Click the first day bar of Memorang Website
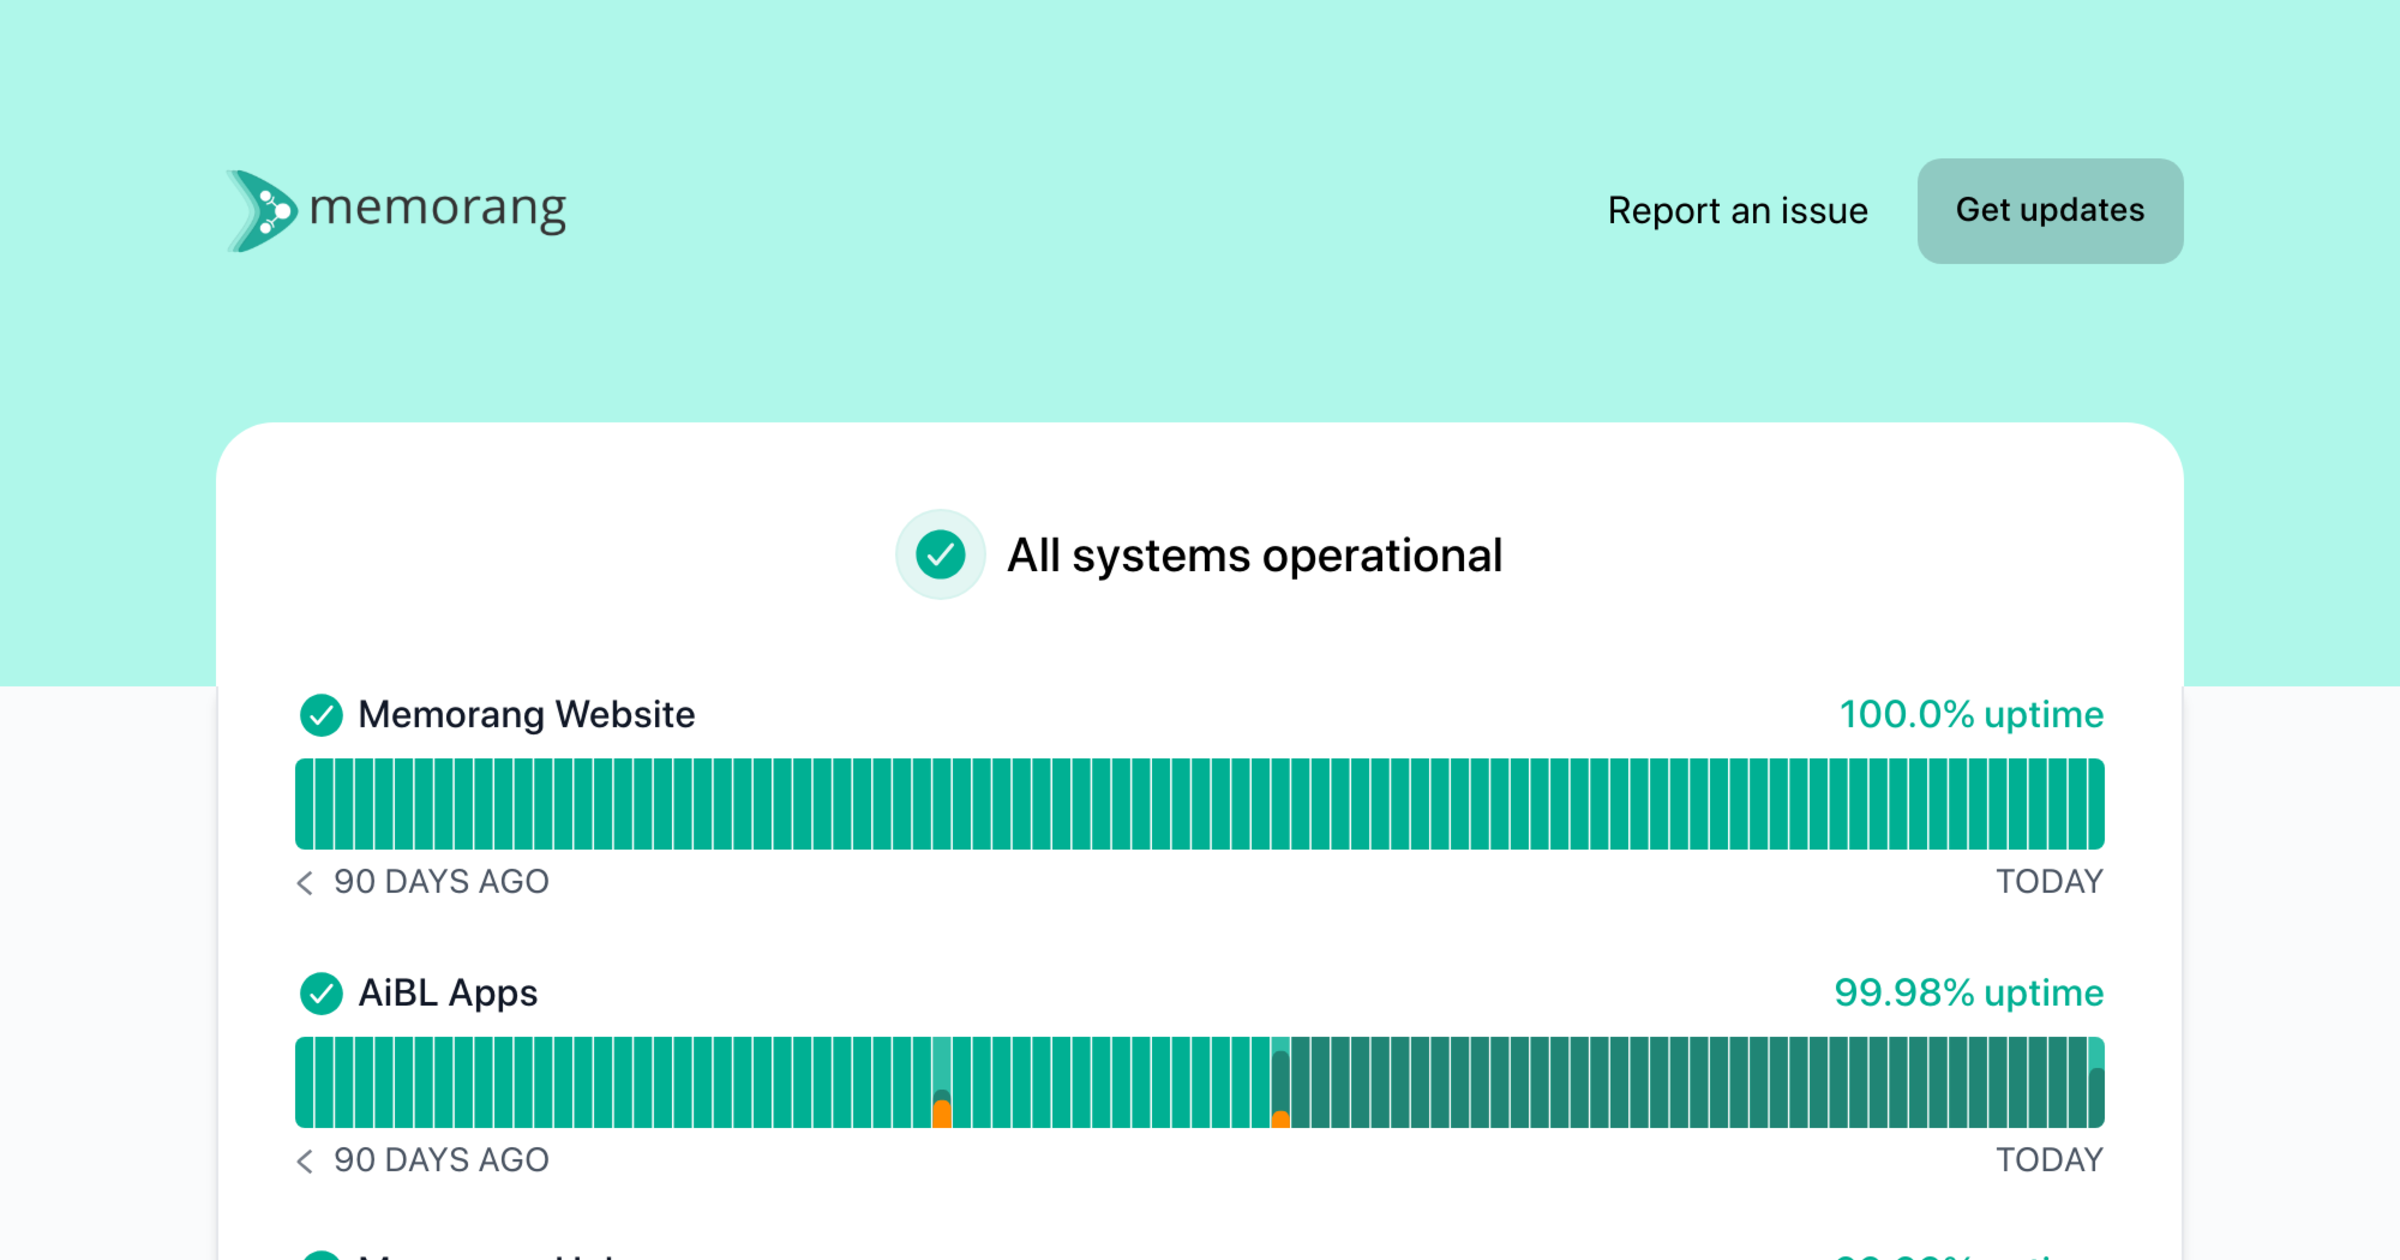Image resolution: width=2400 pixels, height=1260 pixels. tap(304, 804)
